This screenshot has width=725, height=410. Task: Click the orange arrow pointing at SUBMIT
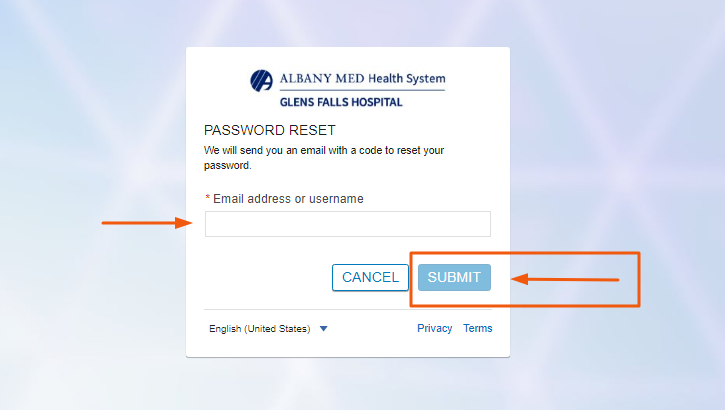coord(565,279)
